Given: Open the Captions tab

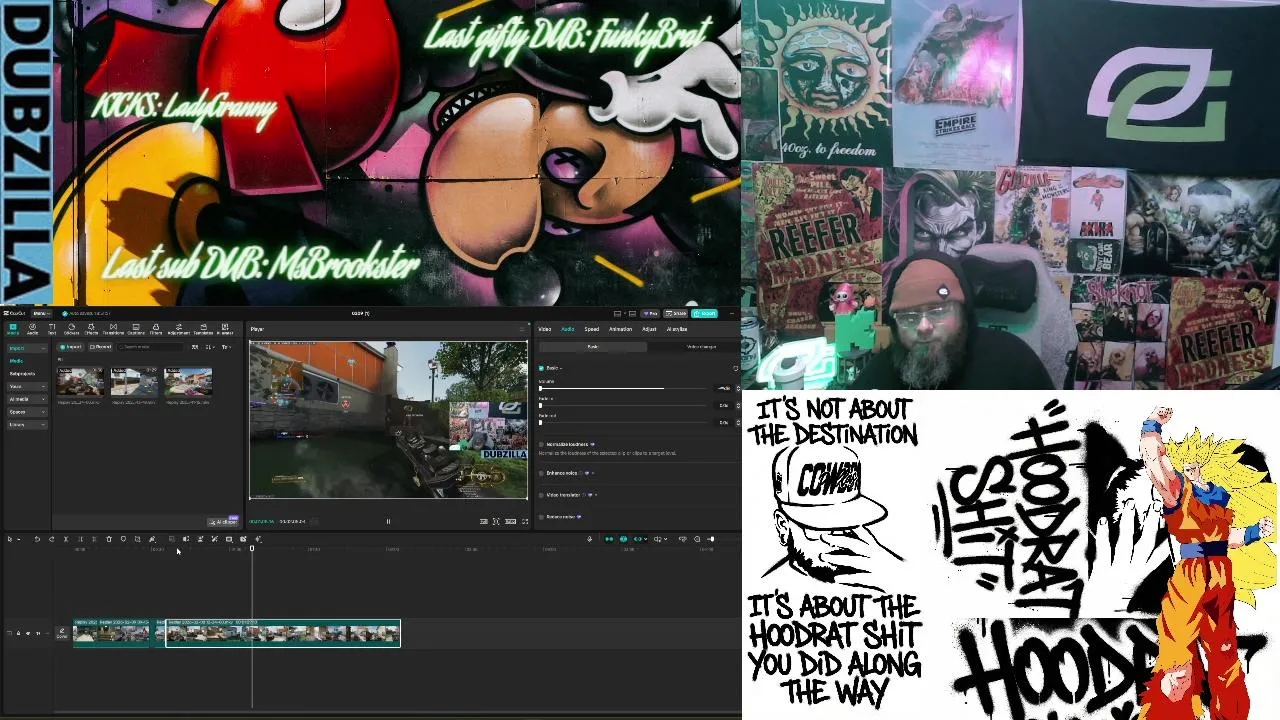Looking at the screenshot, I should tap(136, 330).
